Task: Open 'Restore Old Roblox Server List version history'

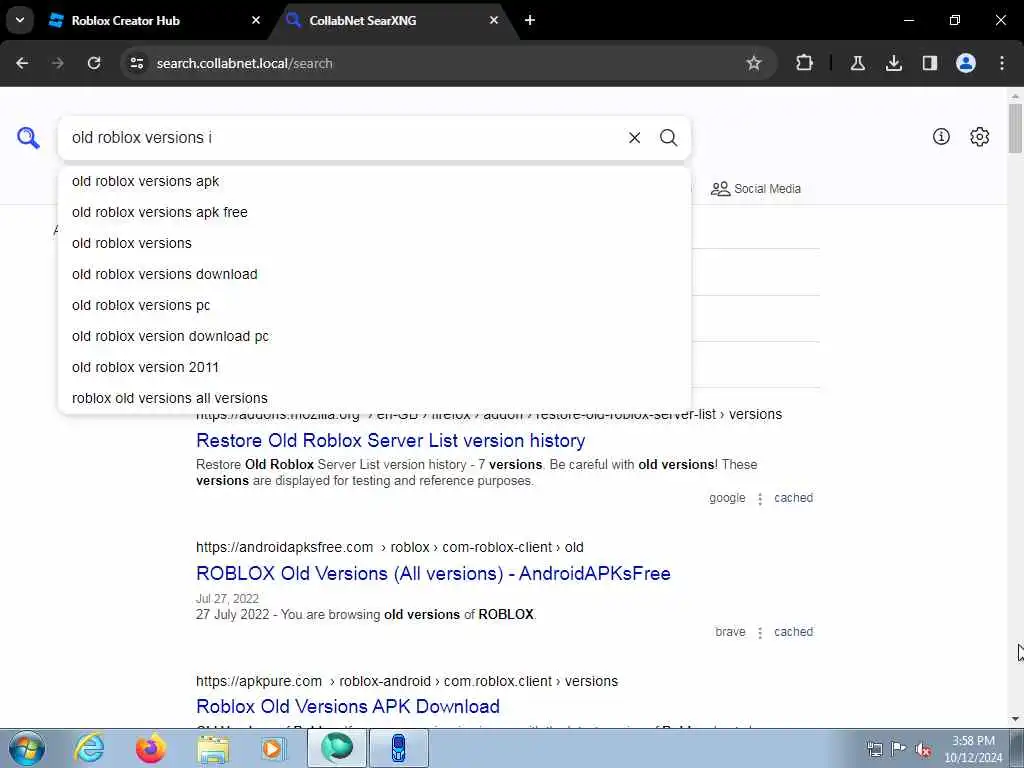Action: point(391,441)
